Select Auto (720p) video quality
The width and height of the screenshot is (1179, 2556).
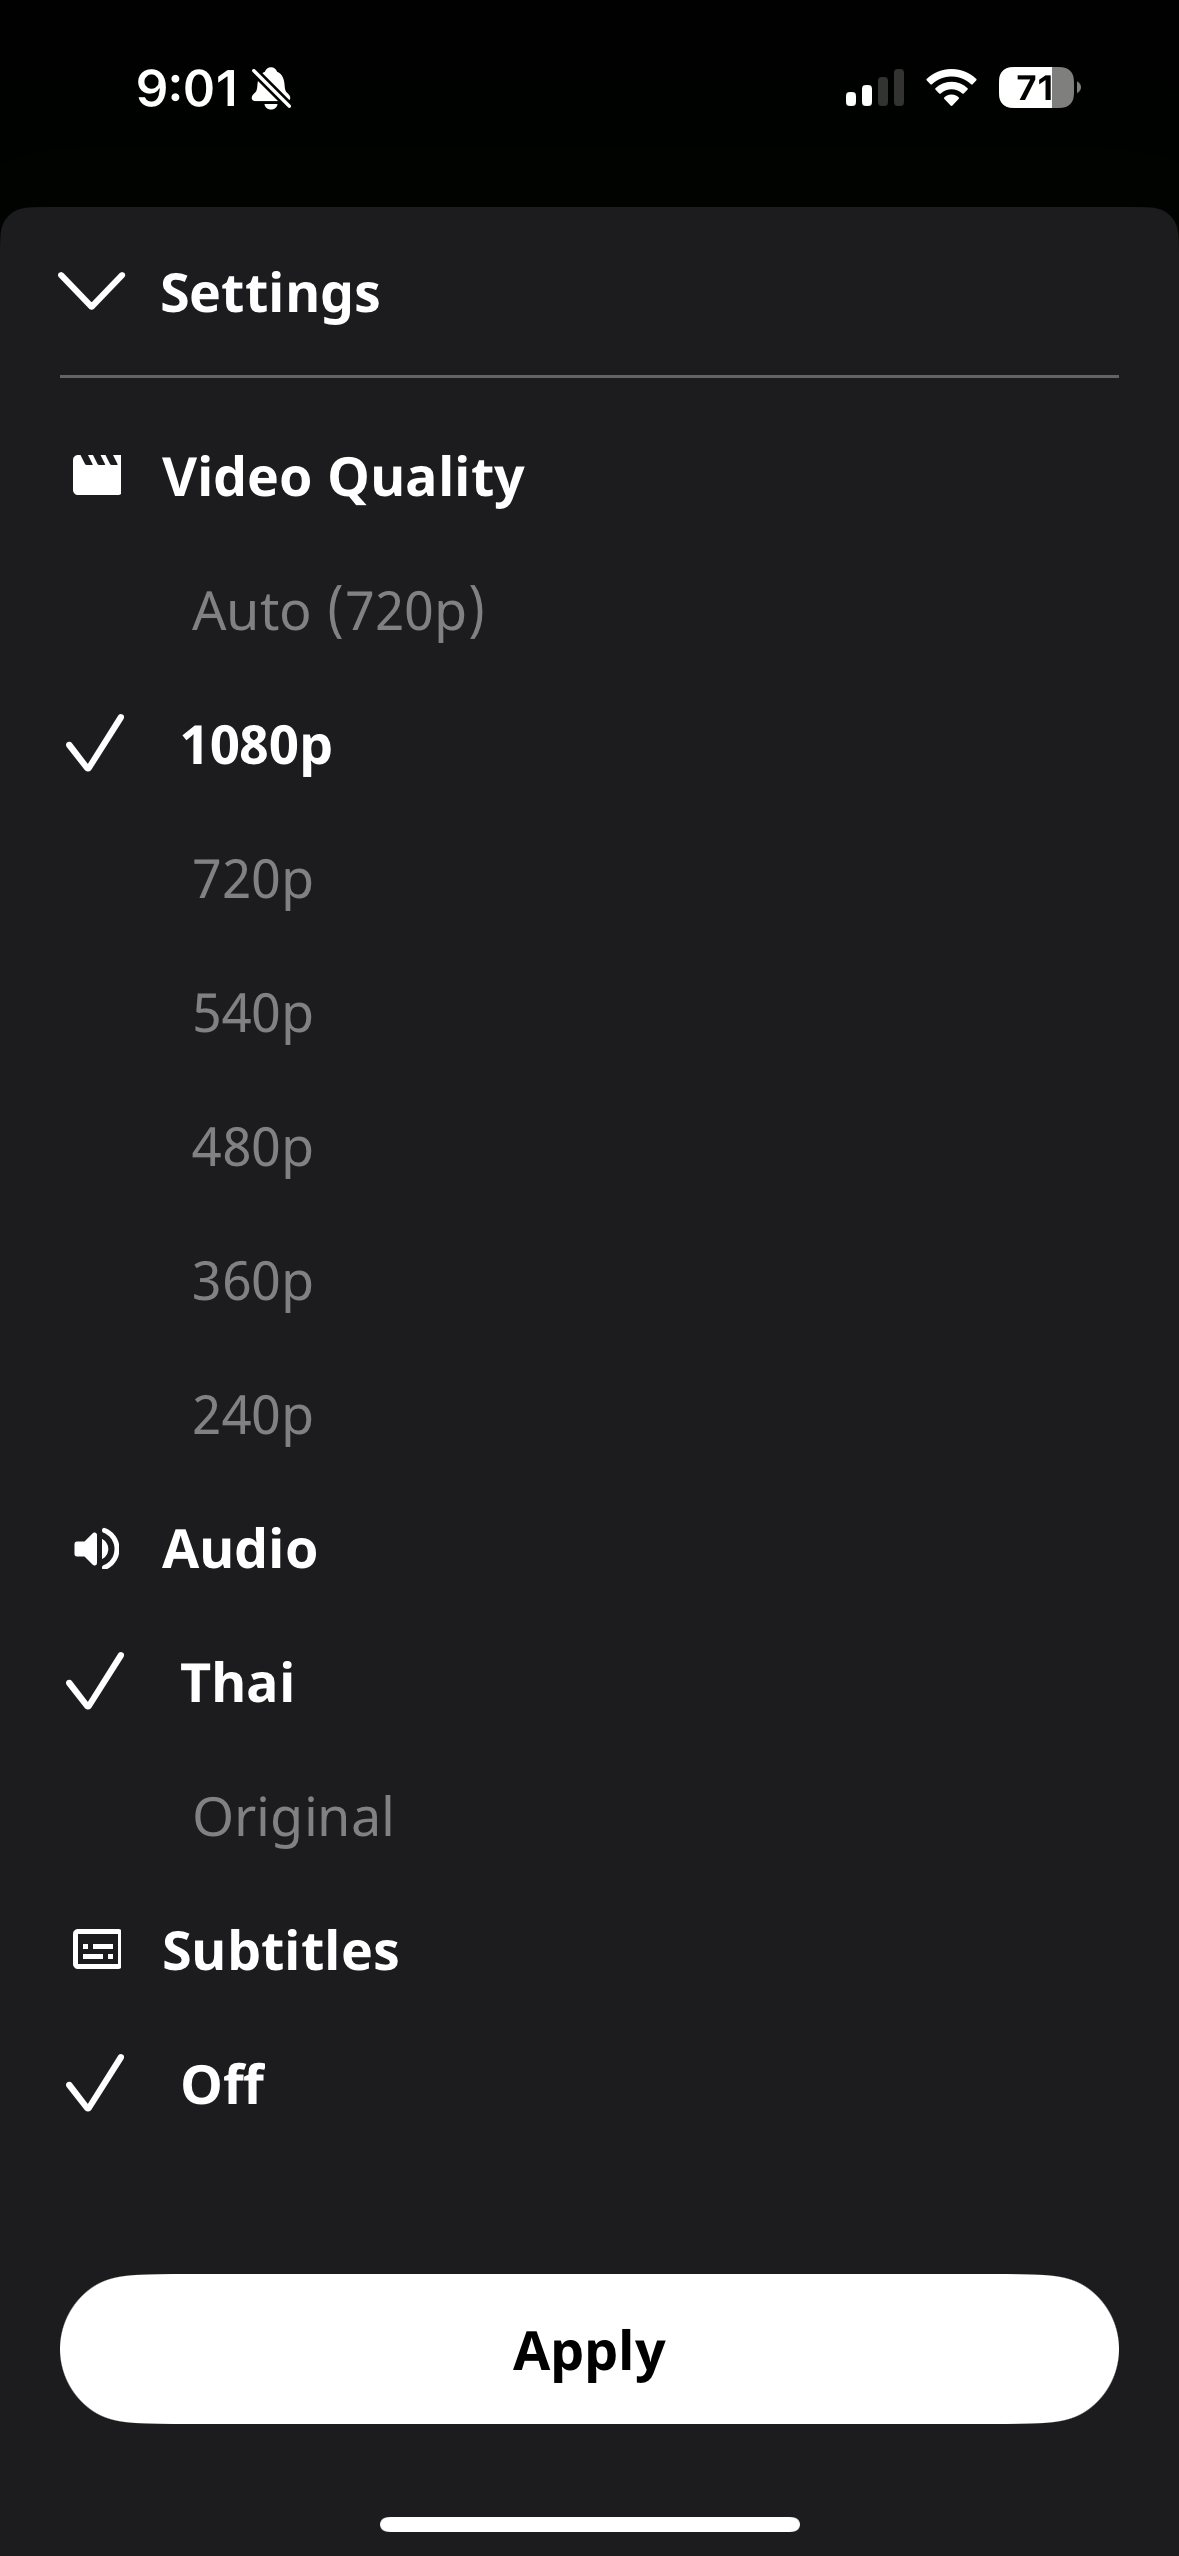pos(338,610)
